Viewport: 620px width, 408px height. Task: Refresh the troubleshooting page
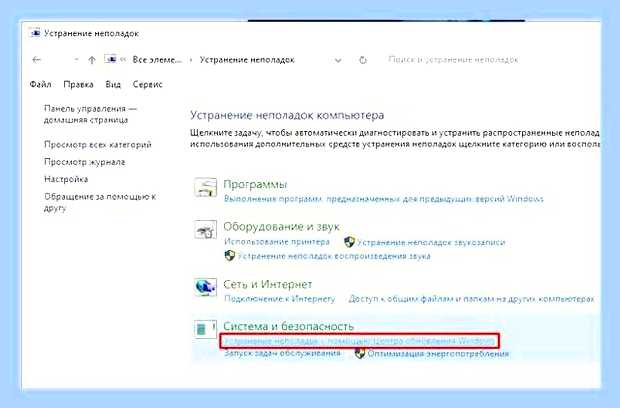pos(363,60)
